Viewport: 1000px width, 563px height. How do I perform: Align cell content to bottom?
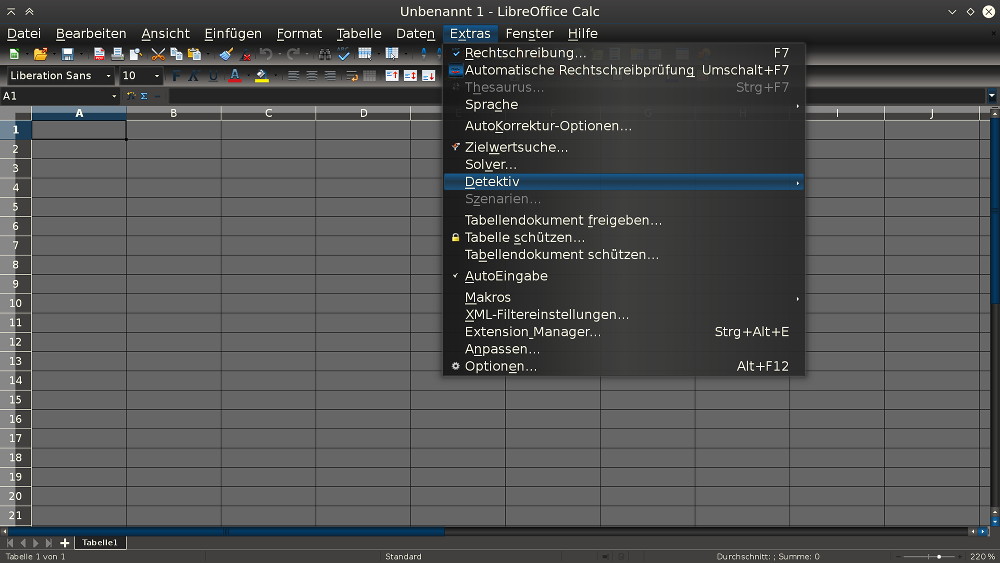[x=429, y=76]
